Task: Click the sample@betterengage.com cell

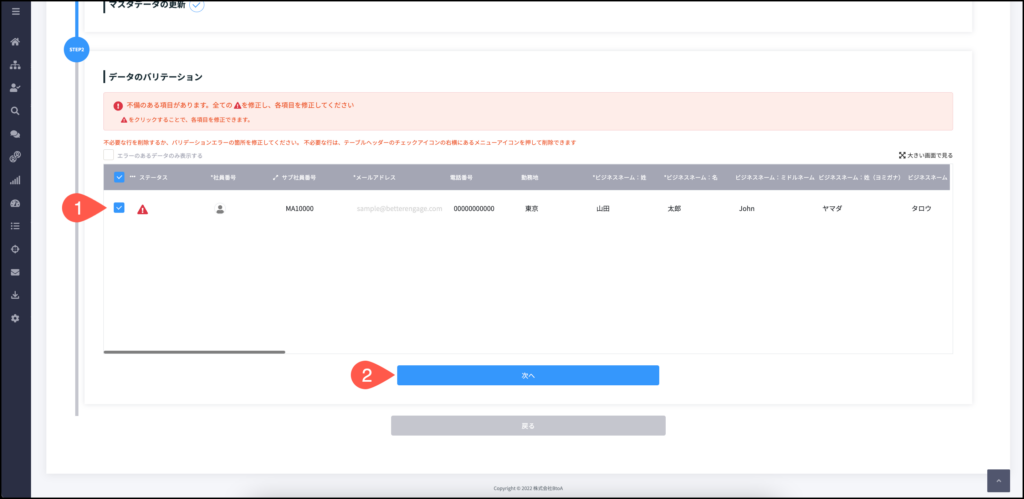Action: (x=400, y=209)
